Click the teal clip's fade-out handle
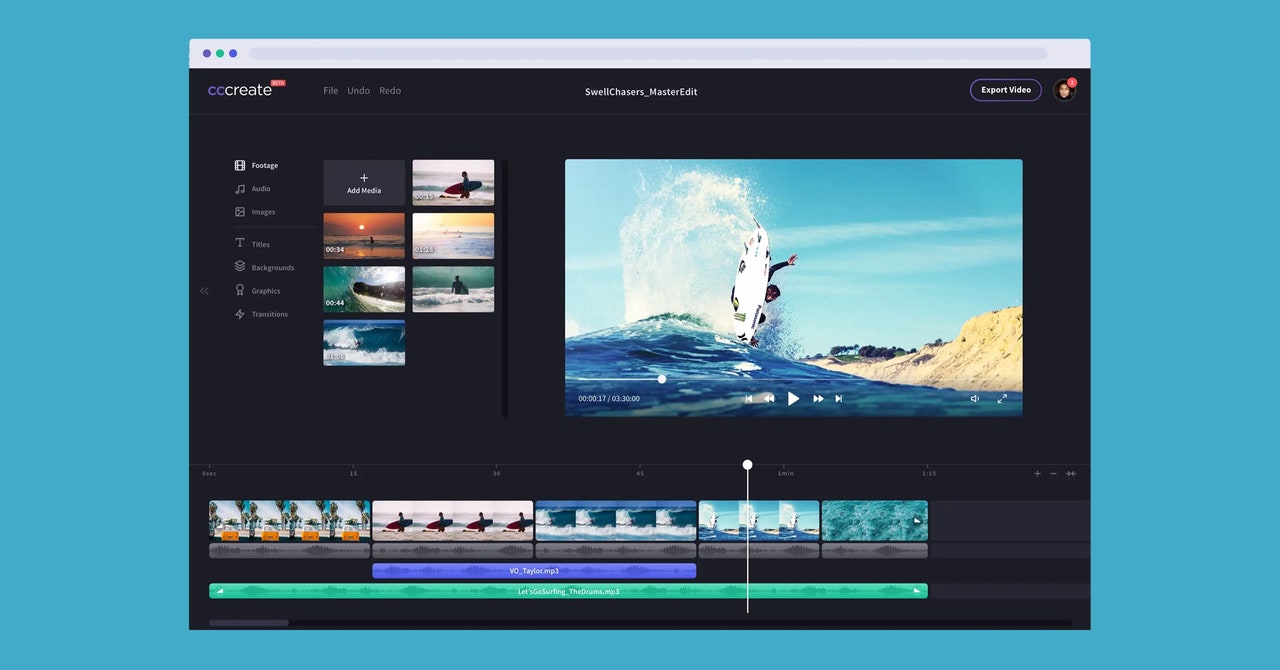The width and height of the screenshot is (1280, 670). [917, 521]
